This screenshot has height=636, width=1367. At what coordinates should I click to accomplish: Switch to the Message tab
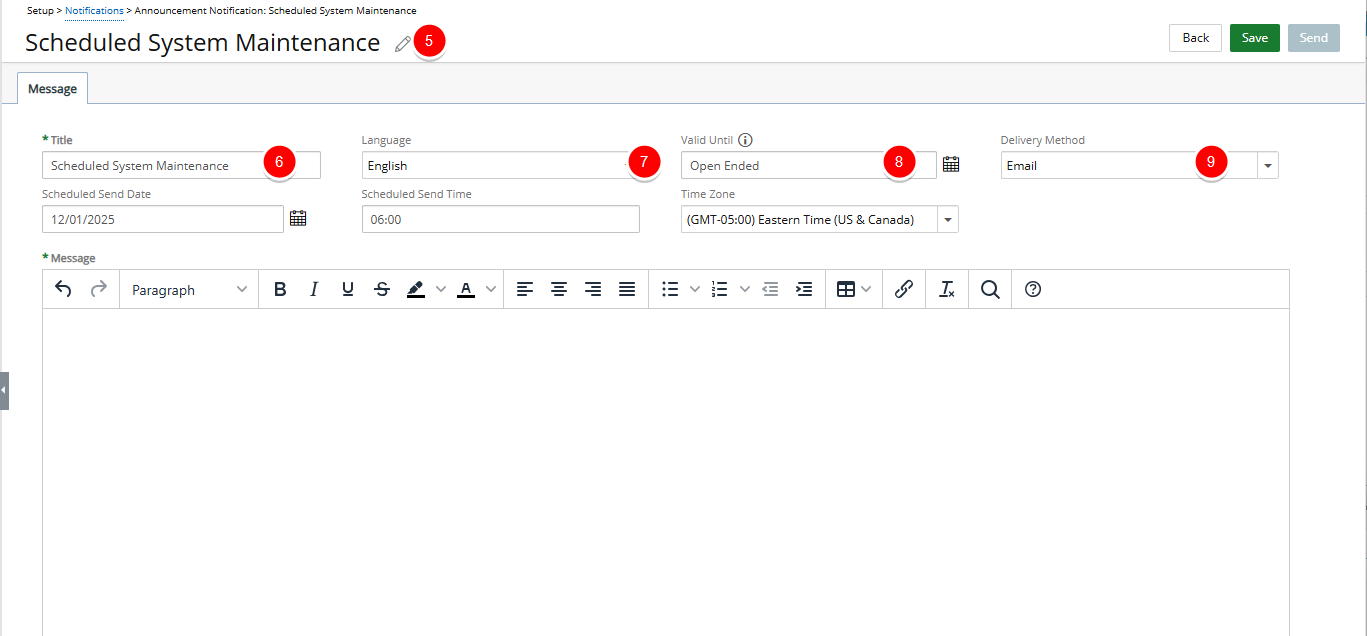pyautogui.click(x=53, y=89)
